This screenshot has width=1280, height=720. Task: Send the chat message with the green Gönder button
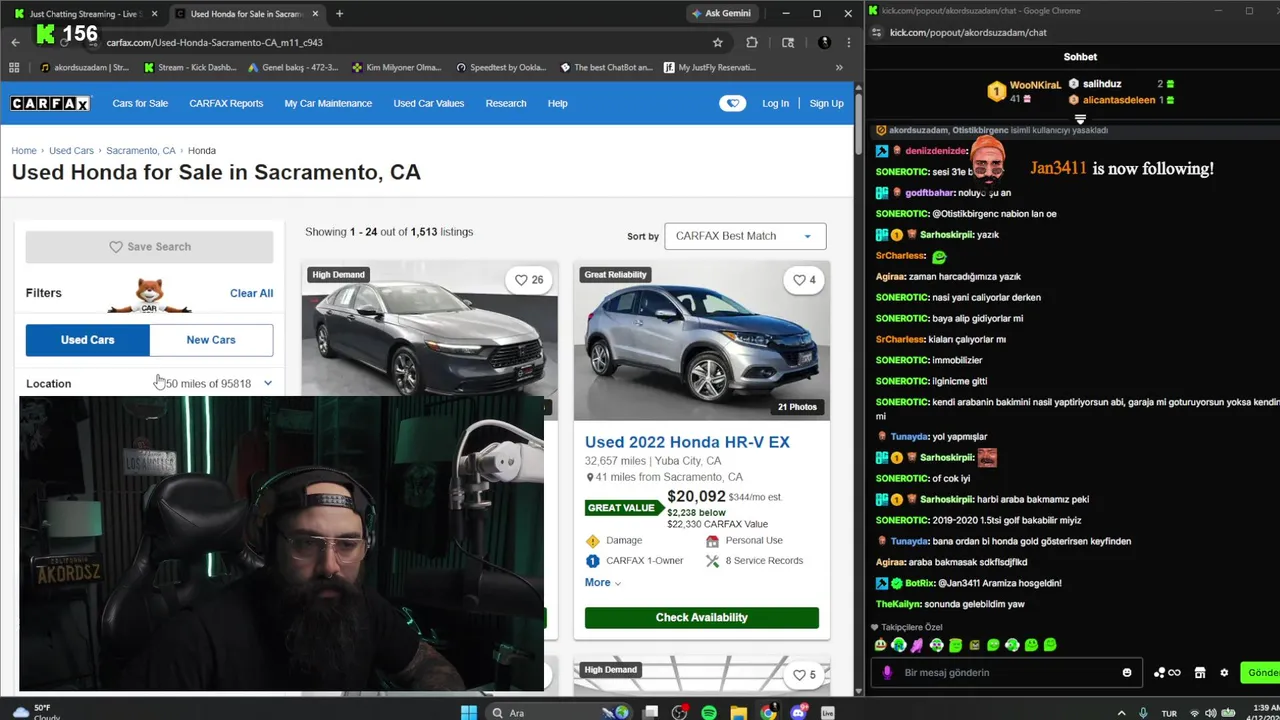[x=1260, y=673]
